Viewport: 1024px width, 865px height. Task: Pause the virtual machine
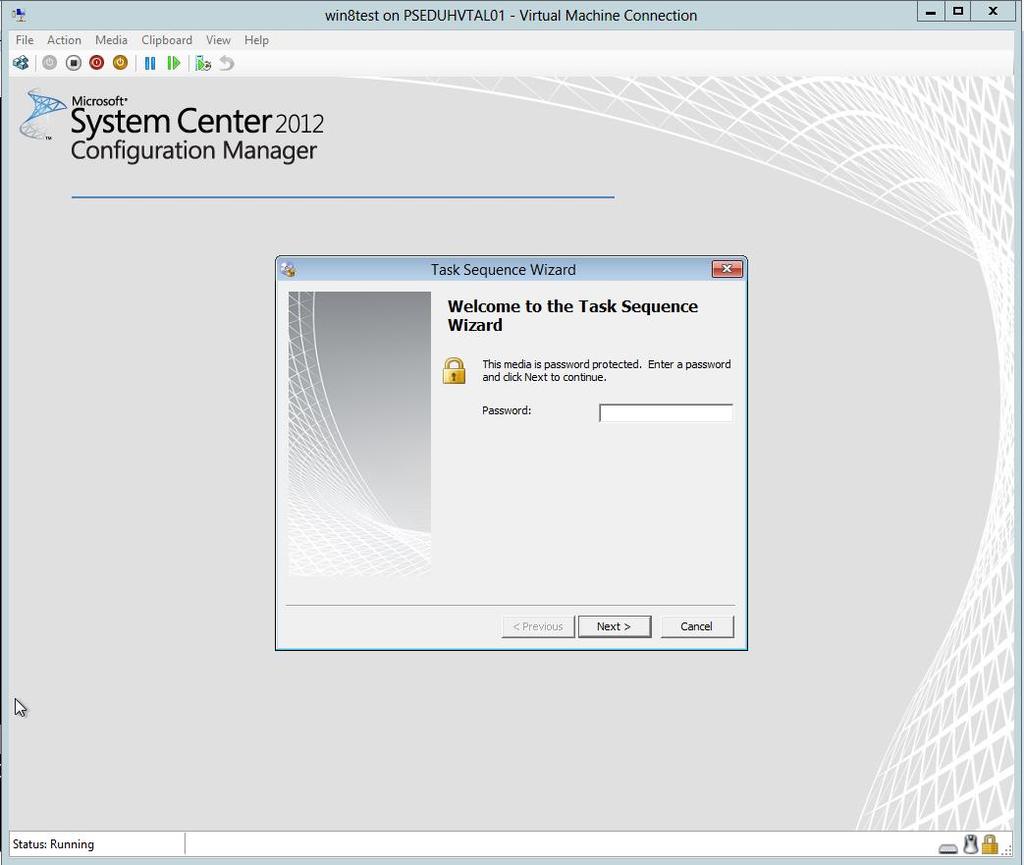pyautogui.click(x=150, y=63)
